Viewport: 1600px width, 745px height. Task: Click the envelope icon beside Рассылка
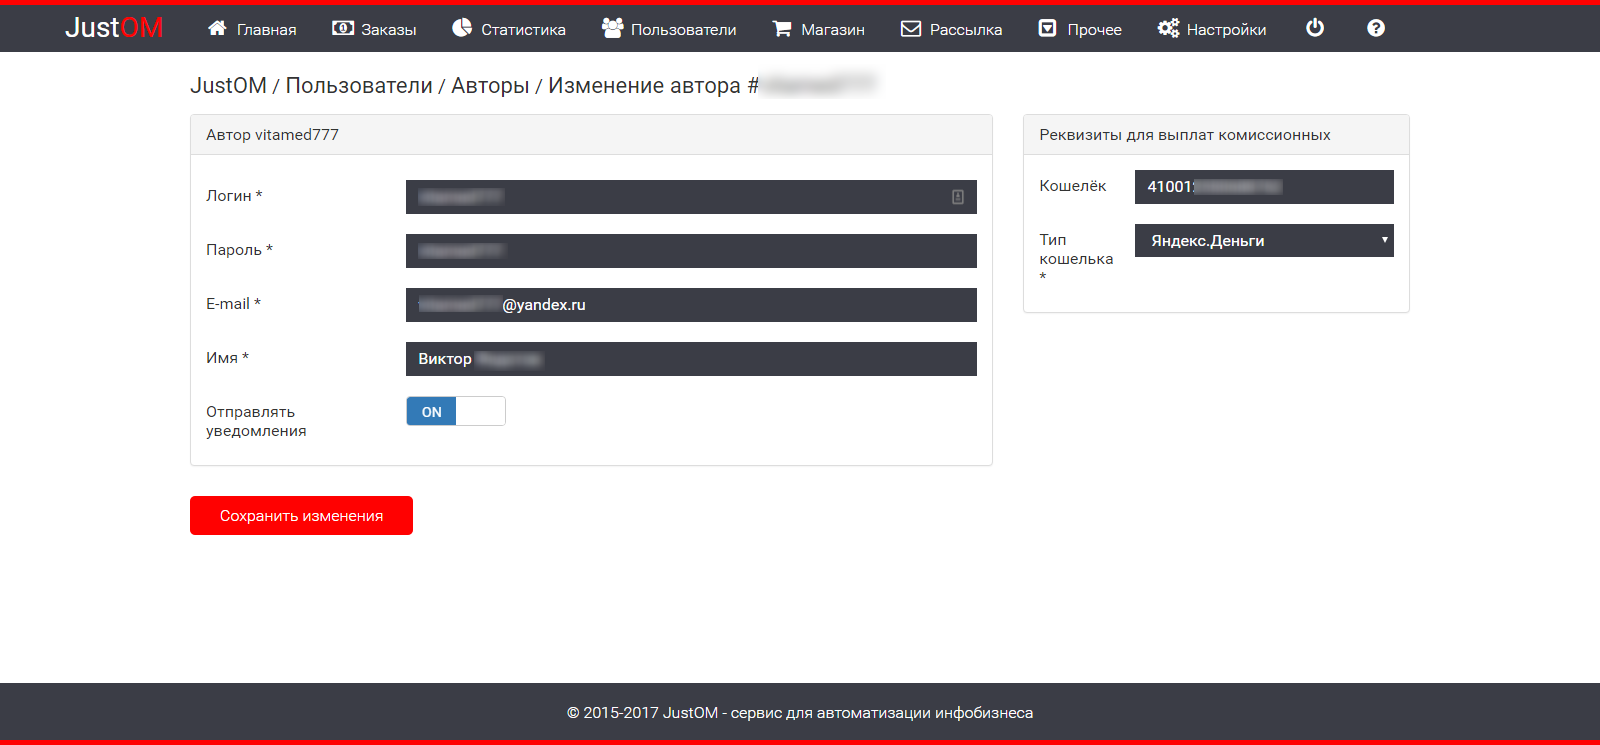(911, 29)
